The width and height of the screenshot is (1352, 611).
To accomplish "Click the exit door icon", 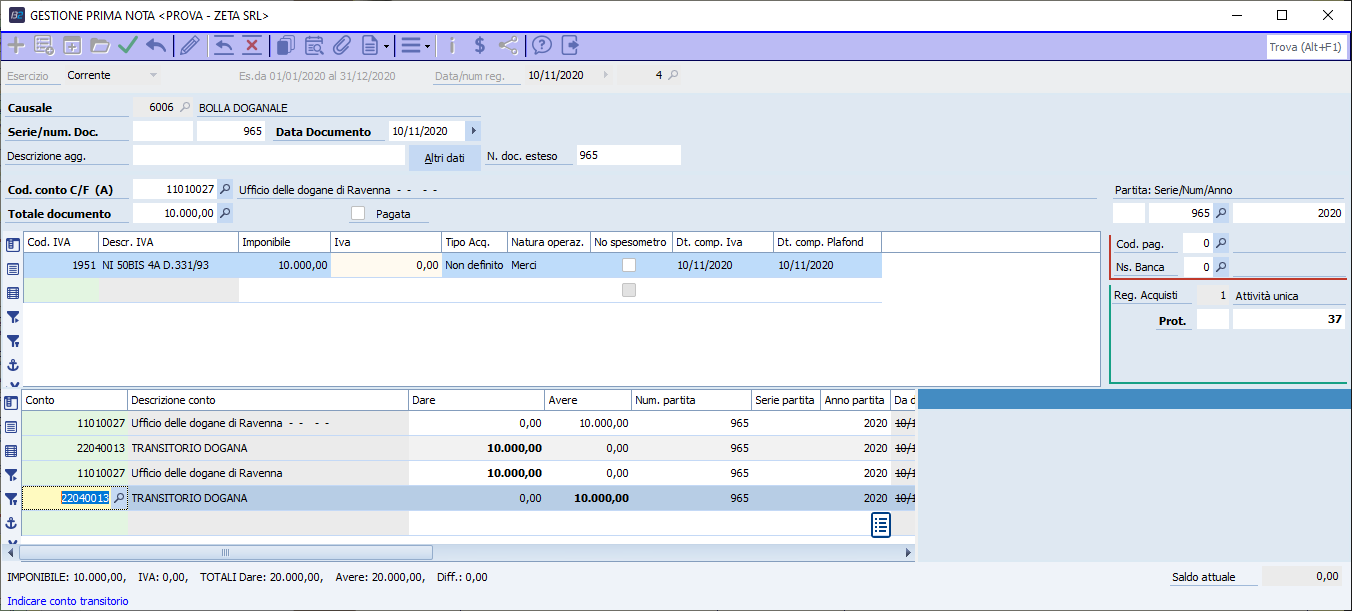I will (571, 45).
